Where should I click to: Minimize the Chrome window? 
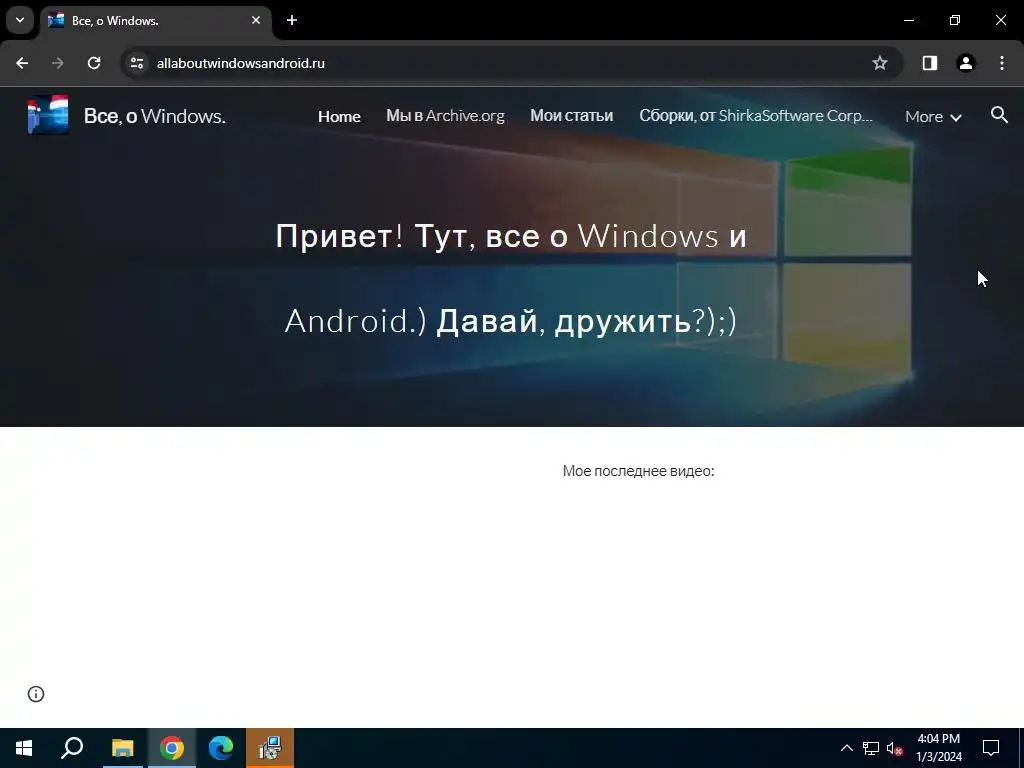coord(908,20)
